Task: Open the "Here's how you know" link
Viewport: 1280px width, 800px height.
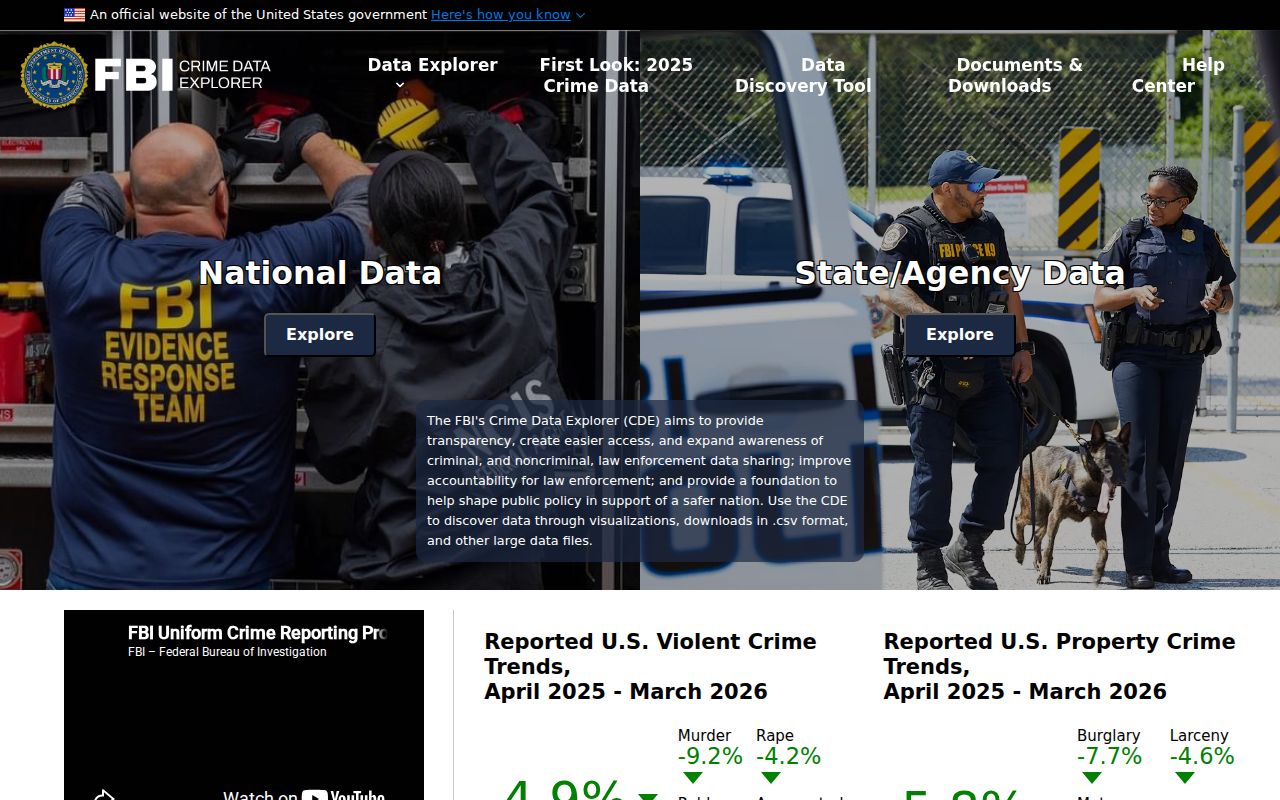Action: (501, 15)
